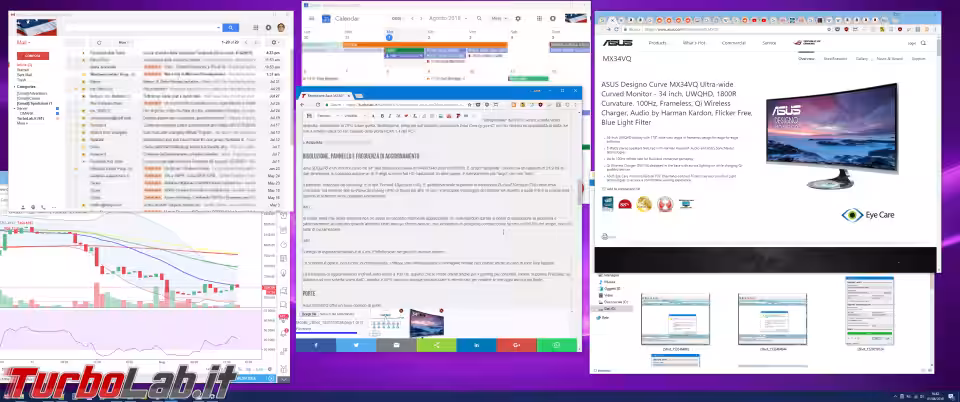Viewport: 960px width, 402px height.
Task: Click the 'Scegli file' upload button
Action: [309, 314]
